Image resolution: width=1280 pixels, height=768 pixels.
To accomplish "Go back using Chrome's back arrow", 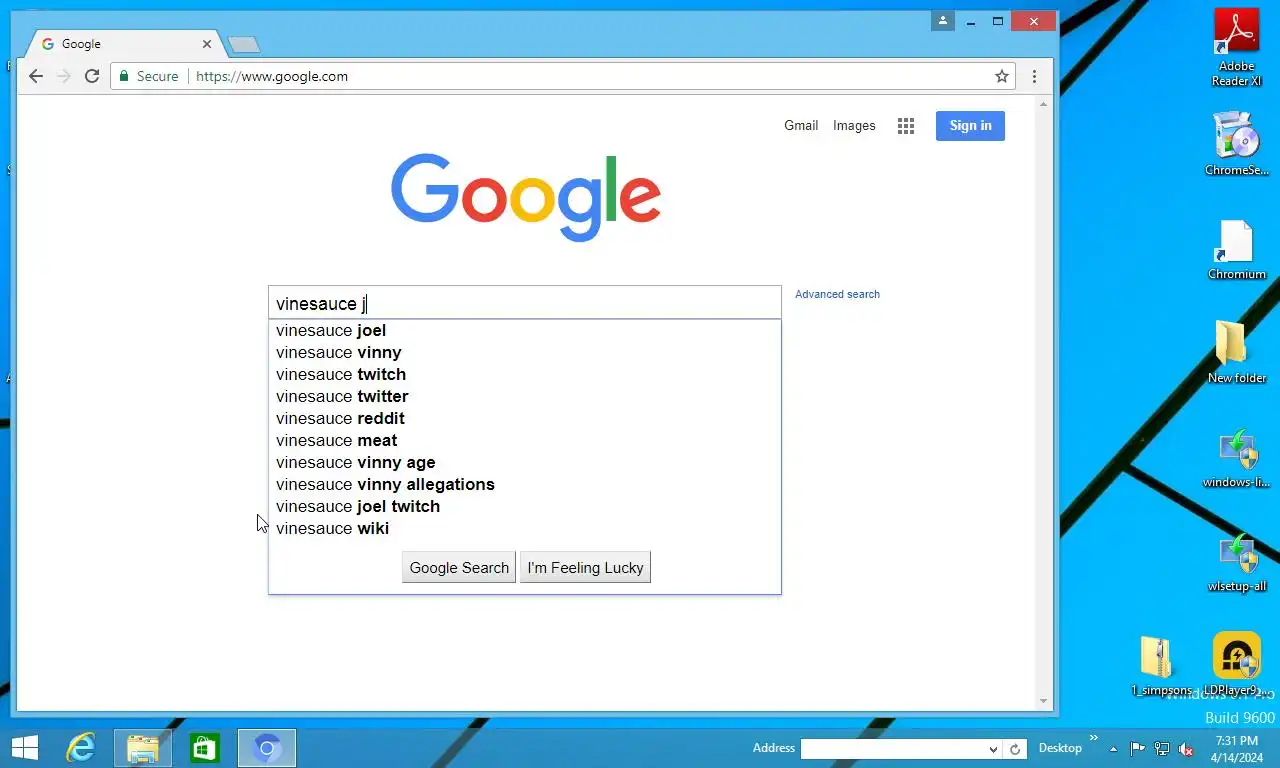I will pyautogui.click(x=36, y=76).
